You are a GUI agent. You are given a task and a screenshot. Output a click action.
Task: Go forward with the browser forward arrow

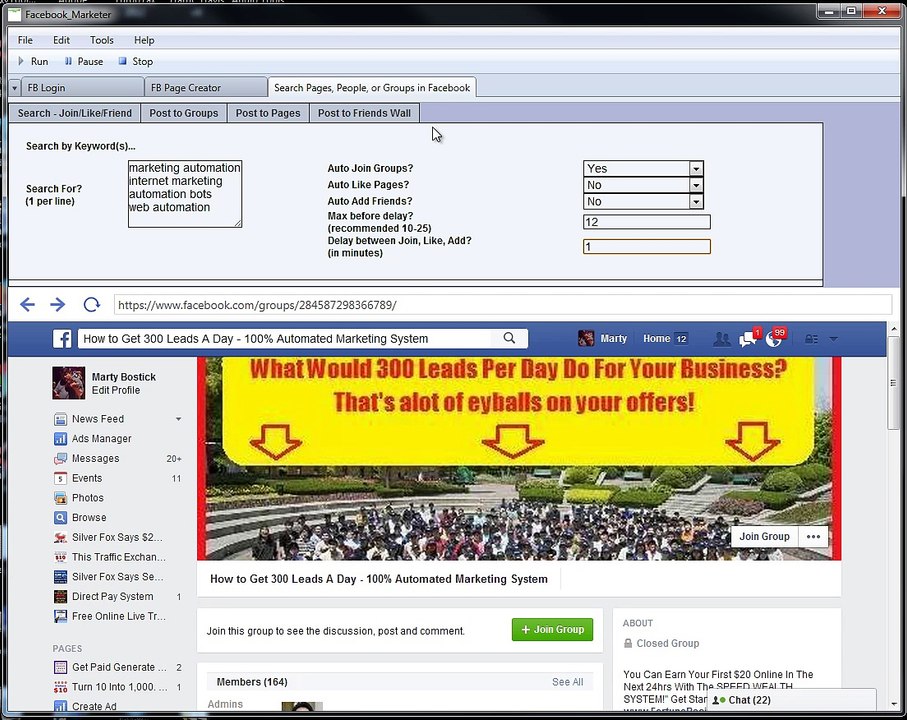(58, 304)
